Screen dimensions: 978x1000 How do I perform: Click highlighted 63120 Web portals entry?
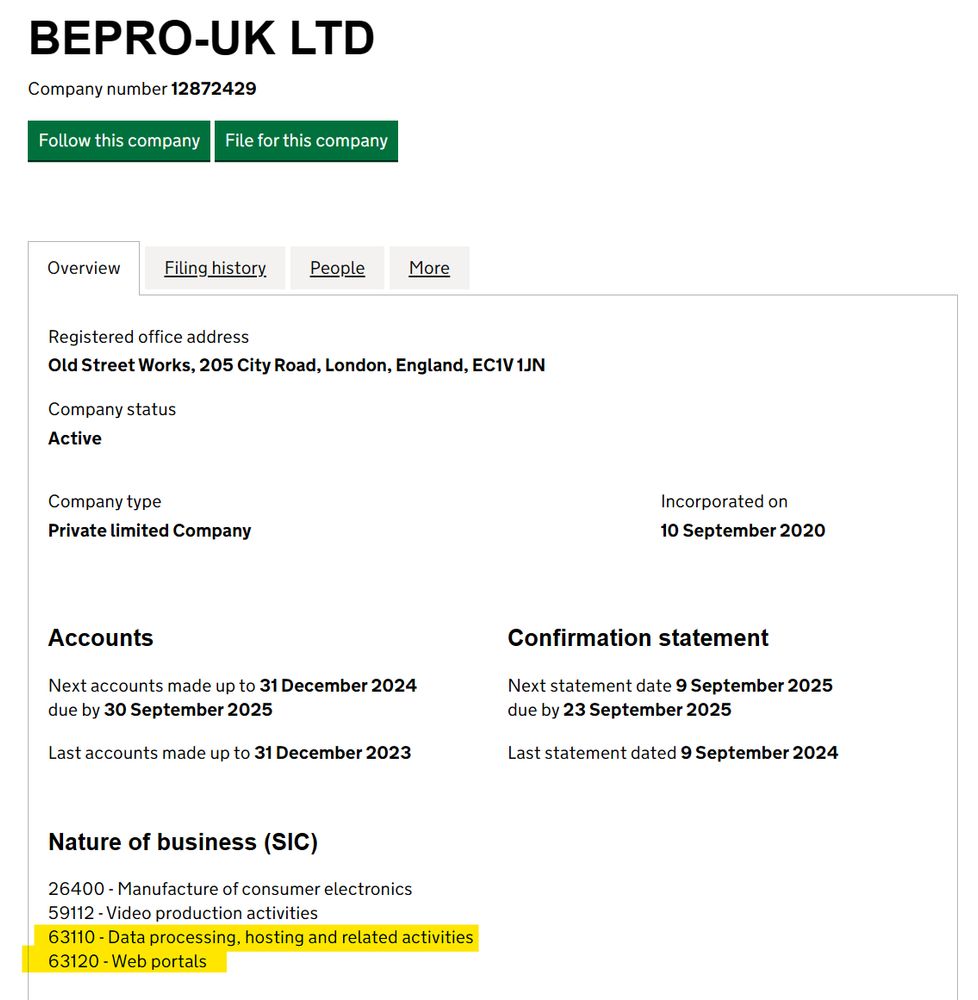coord(128,962)
